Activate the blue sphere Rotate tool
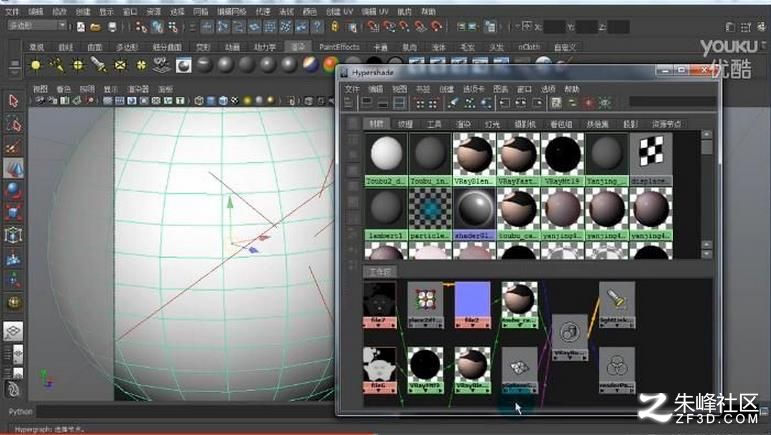 pyautogui.click(x=13, y=190)
